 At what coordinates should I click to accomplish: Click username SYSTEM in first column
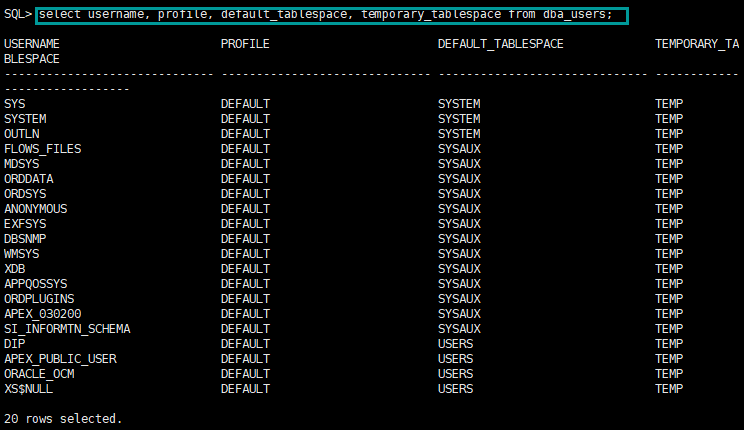[x=25, y=119]
